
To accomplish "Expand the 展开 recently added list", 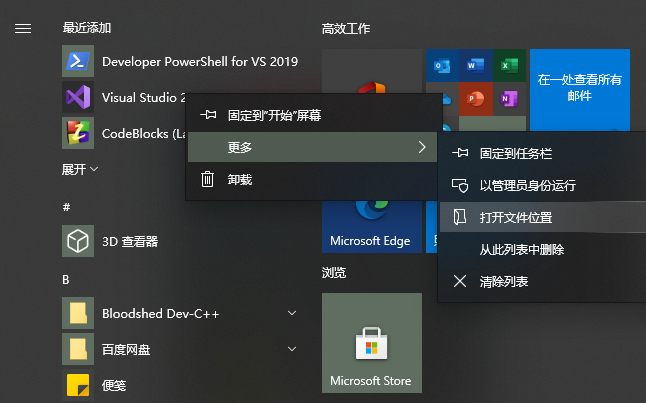I will [80, 169].
